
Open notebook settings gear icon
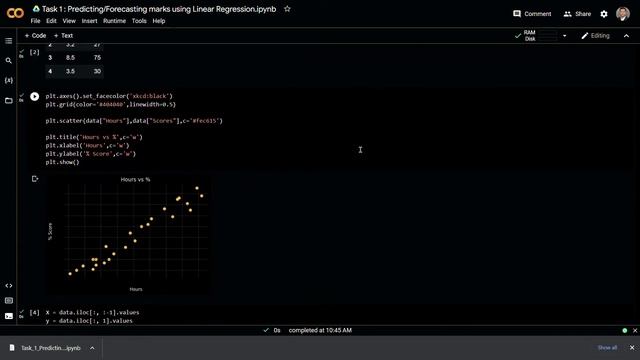pyautogui.click(x=604, y=14)
